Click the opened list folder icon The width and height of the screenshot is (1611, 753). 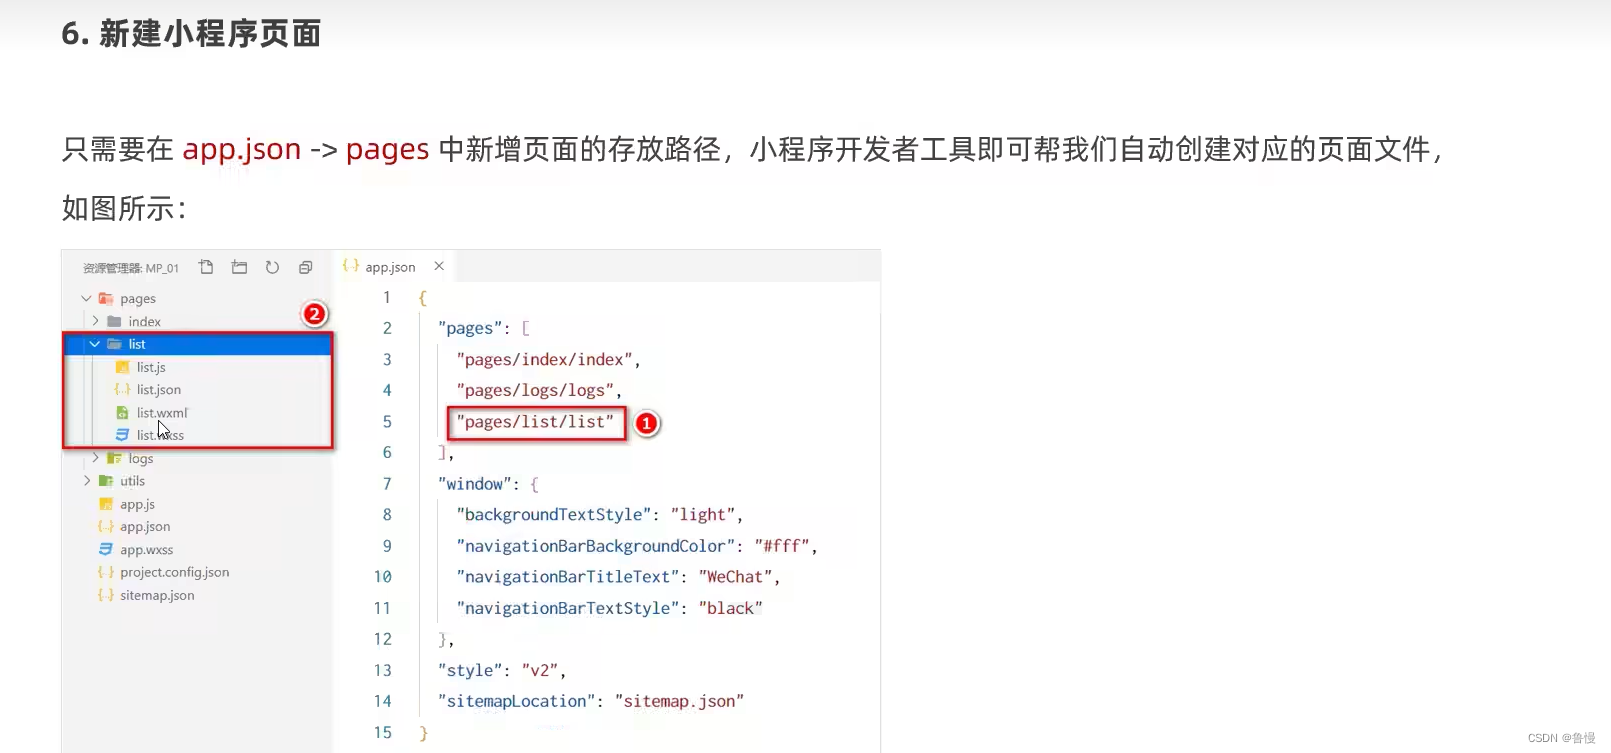(x=114, y=344)
